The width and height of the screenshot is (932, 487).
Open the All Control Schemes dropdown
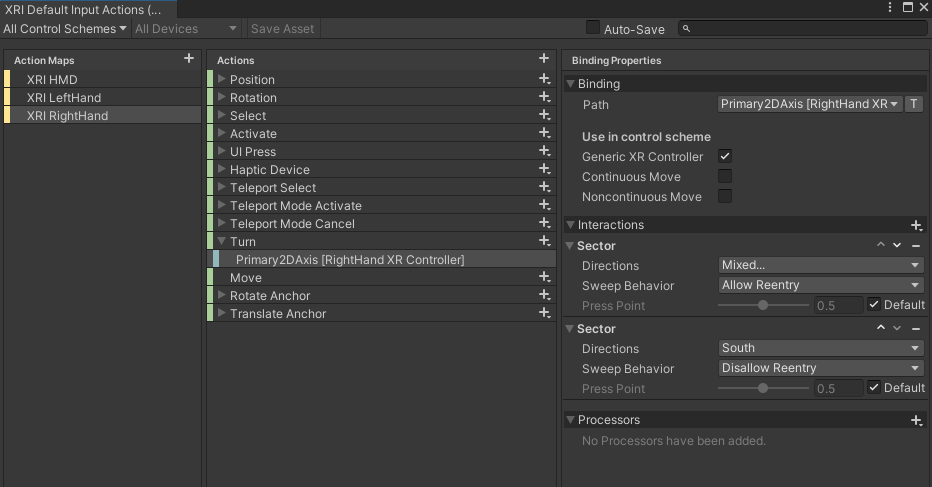(65, 29)
